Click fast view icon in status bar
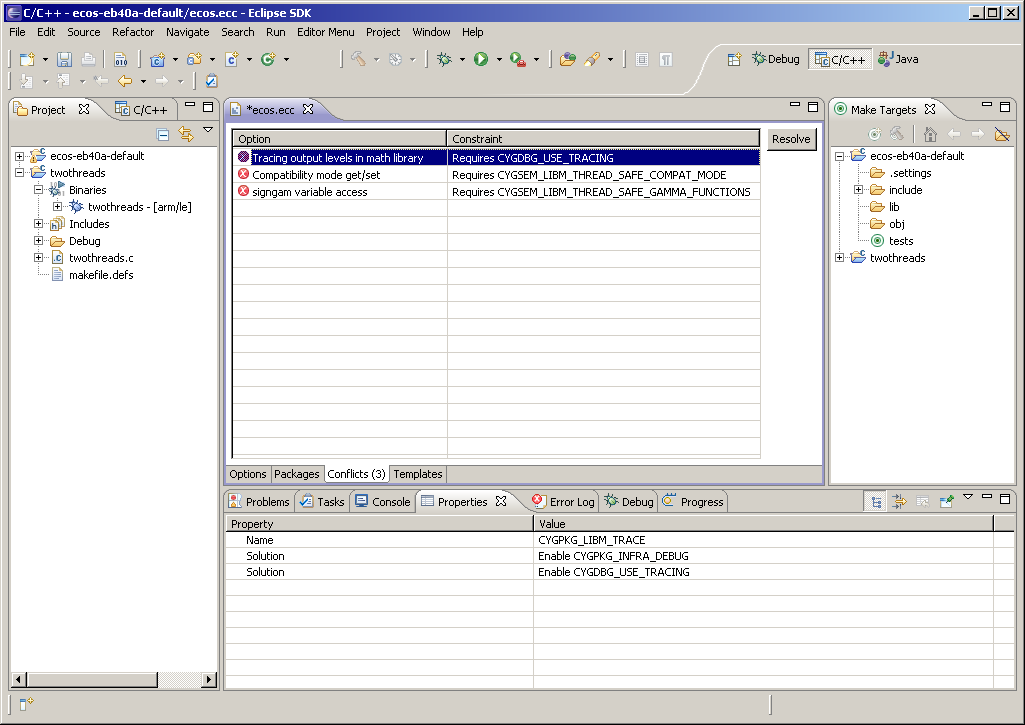 pyautogui.click(x=26, y=703)
